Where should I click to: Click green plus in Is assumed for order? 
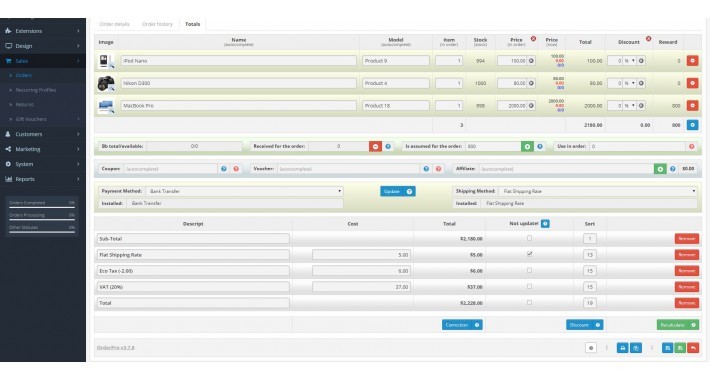pos(527,146)
